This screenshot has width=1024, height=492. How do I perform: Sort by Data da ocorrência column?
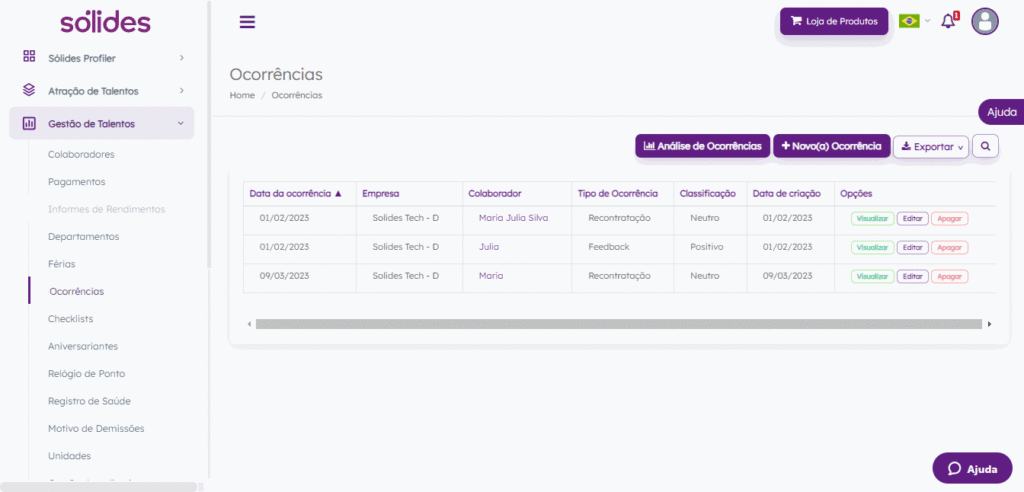point(296,194)
